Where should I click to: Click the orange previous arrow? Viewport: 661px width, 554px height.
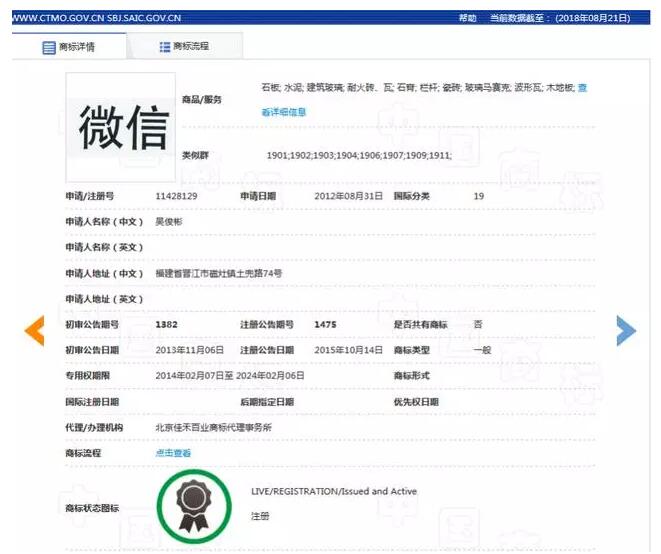pos(34,331)
